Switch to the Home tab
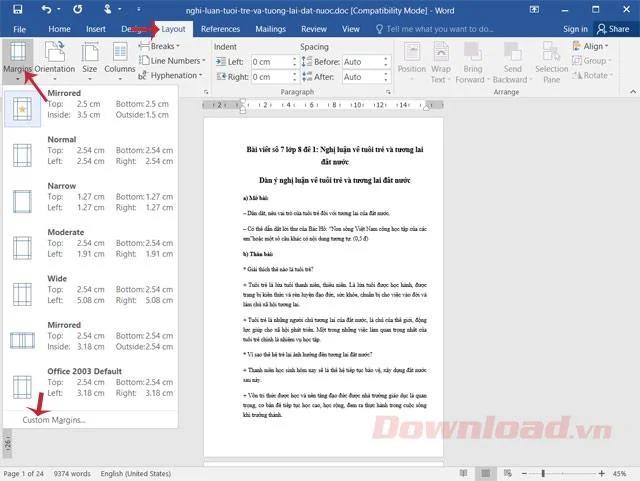Screen dimensions: 640x481 click(x=59, y=29)
